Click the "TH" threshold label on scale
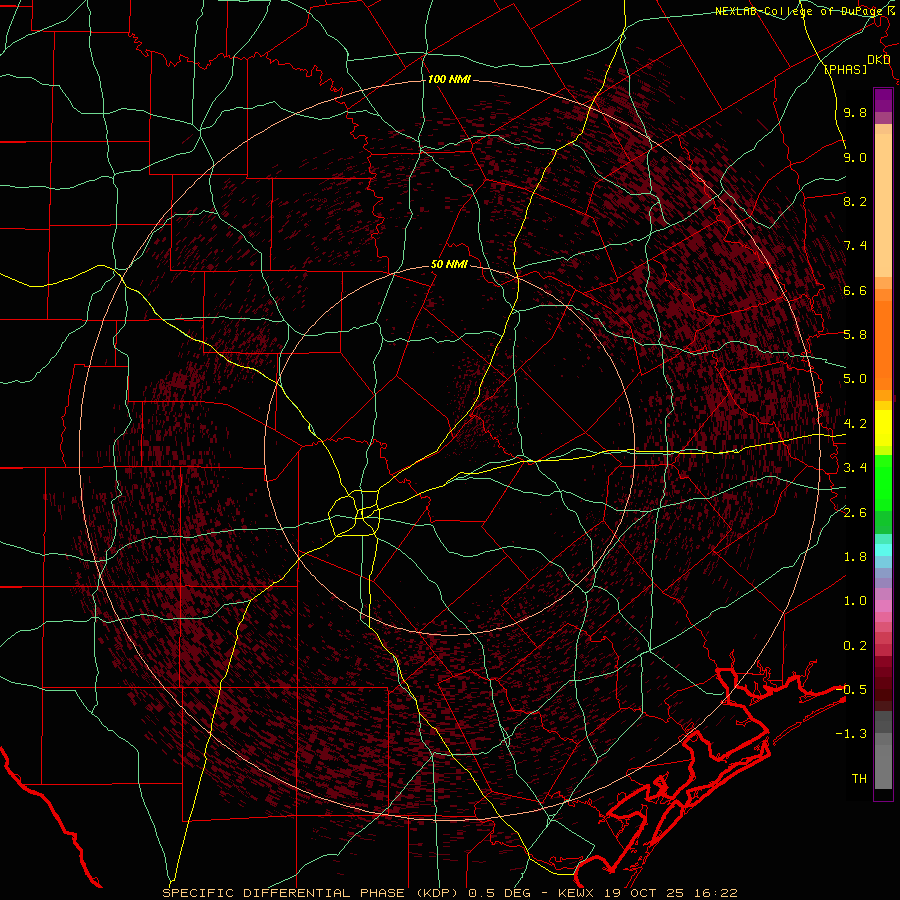Image resolution: width=900 pixels, height=900 pixels. click(x=859, y=779)
